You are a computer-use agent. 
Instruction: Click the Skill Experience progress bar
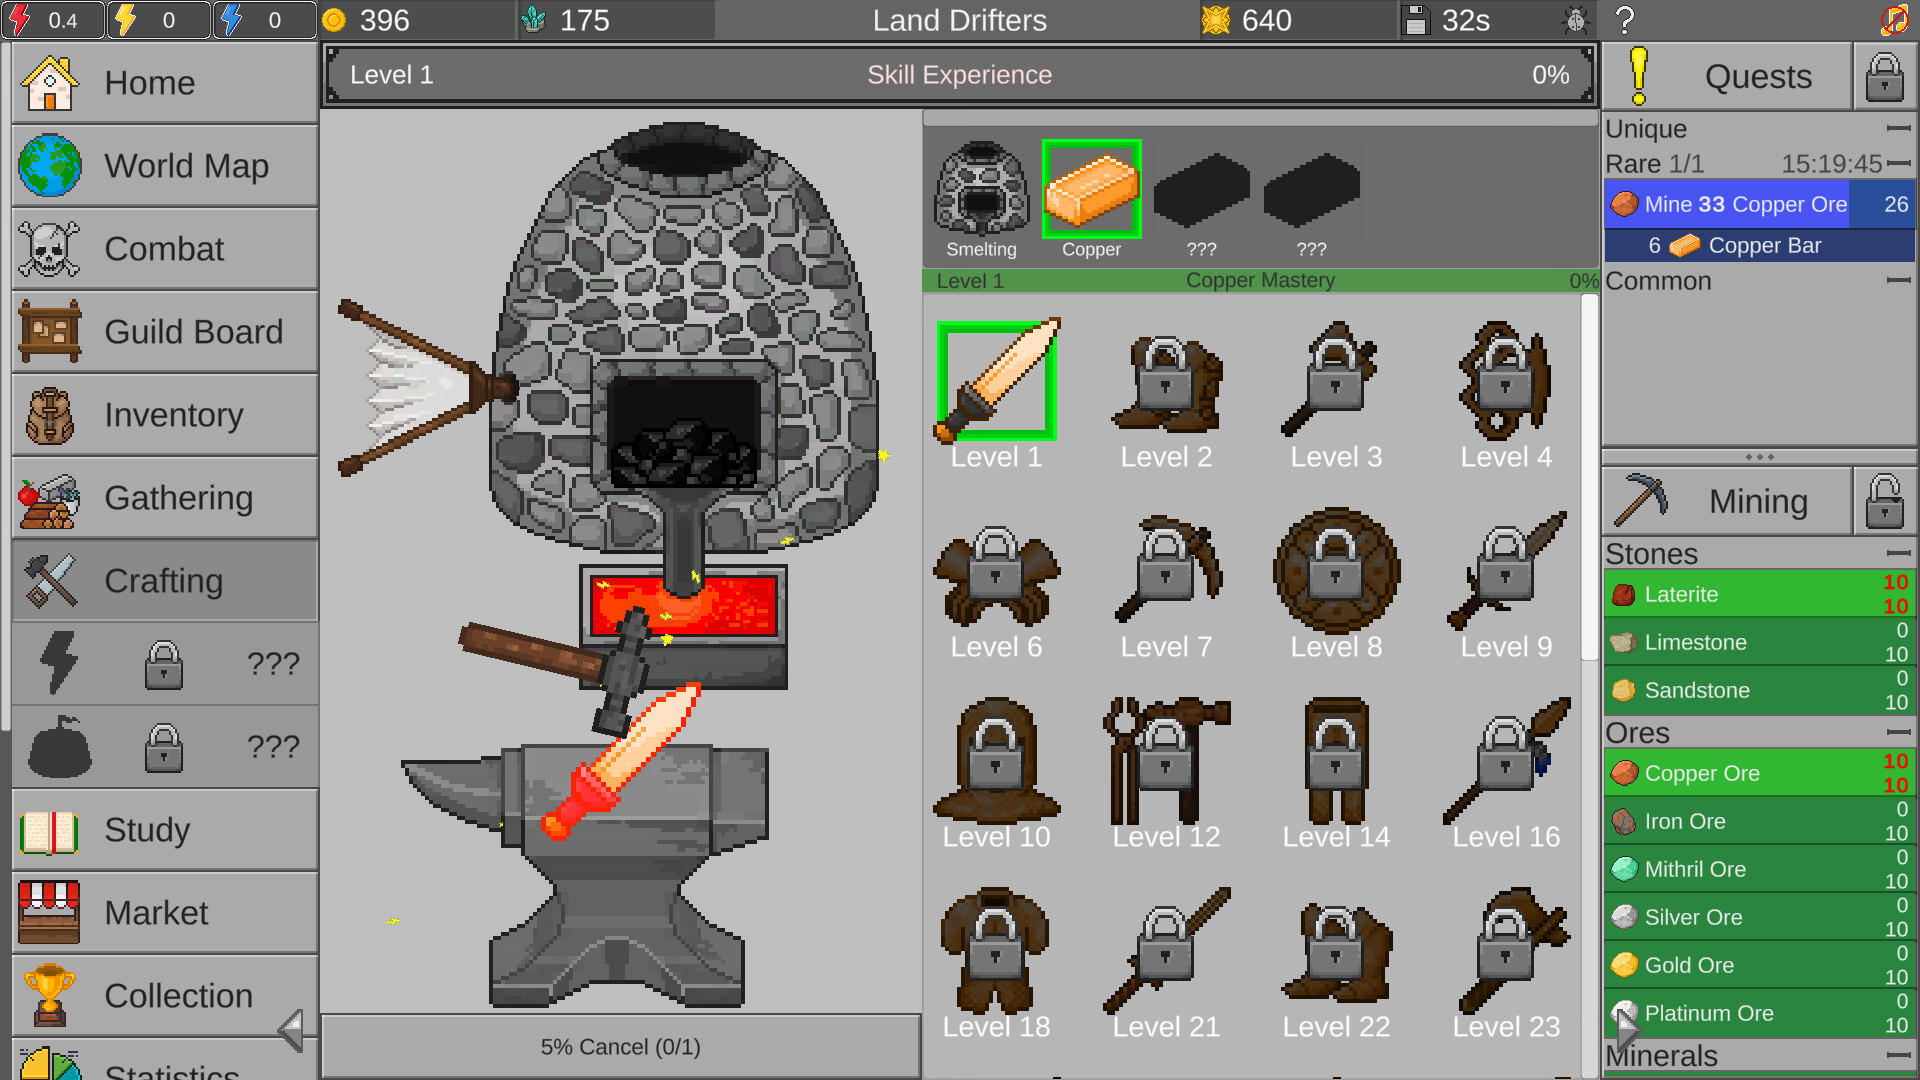click(x=958, y=74)
